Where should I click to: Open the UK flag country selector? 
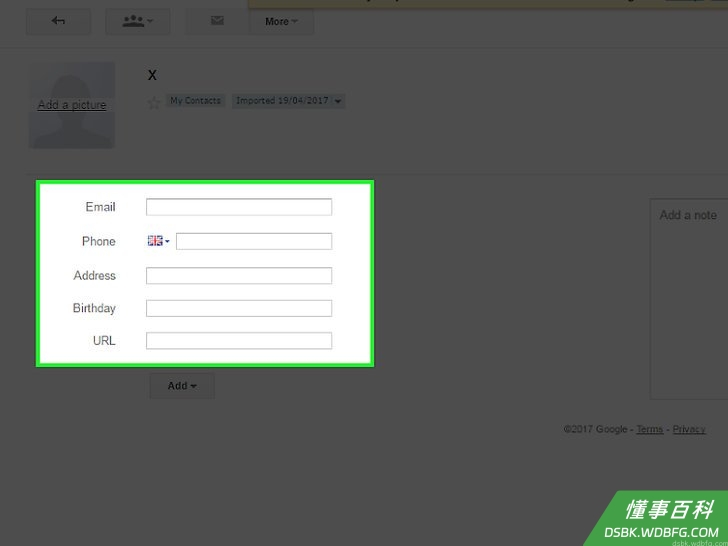158,241
